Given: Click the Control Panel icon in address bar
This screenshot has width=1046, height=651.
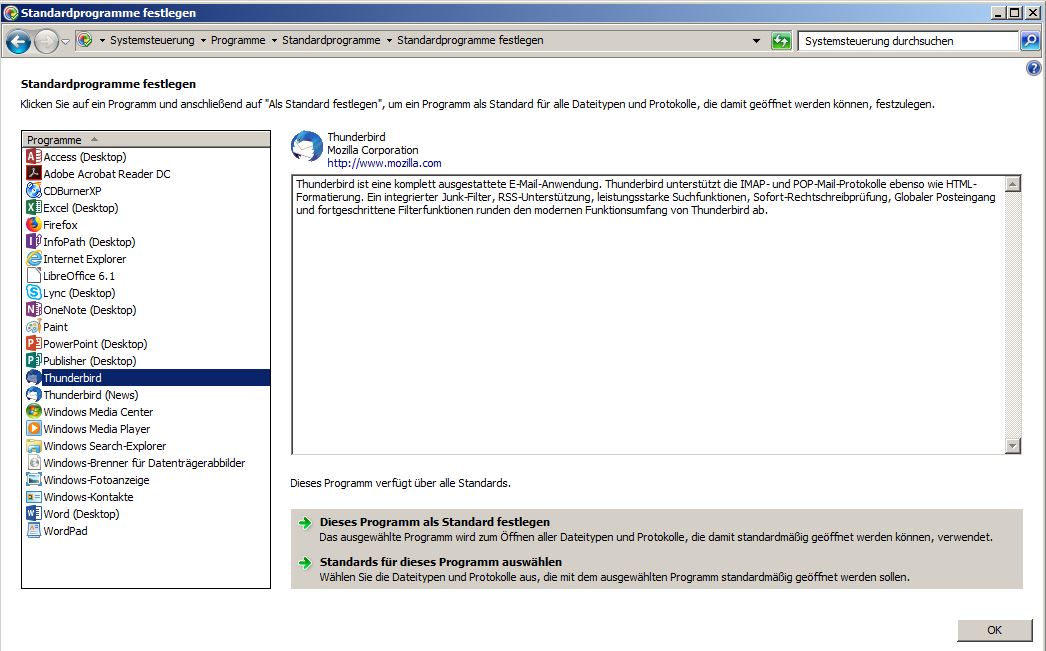Looking at the screenshot, I should [85, 40].
